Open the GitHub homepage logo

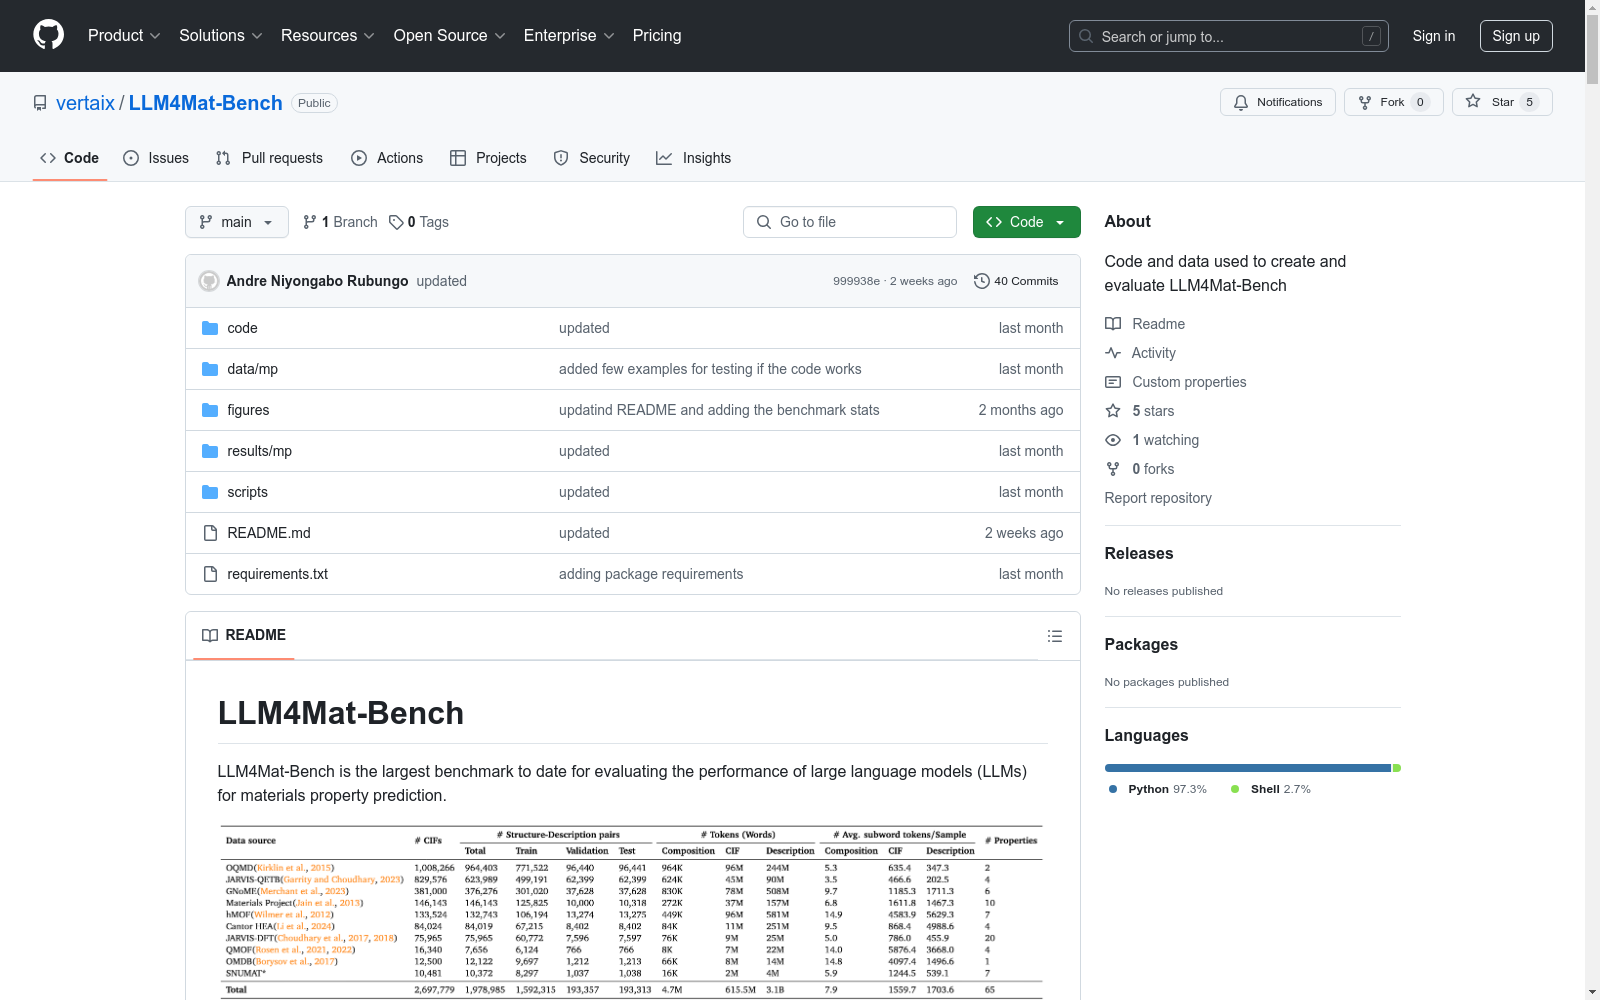click(x=48, y=35)
